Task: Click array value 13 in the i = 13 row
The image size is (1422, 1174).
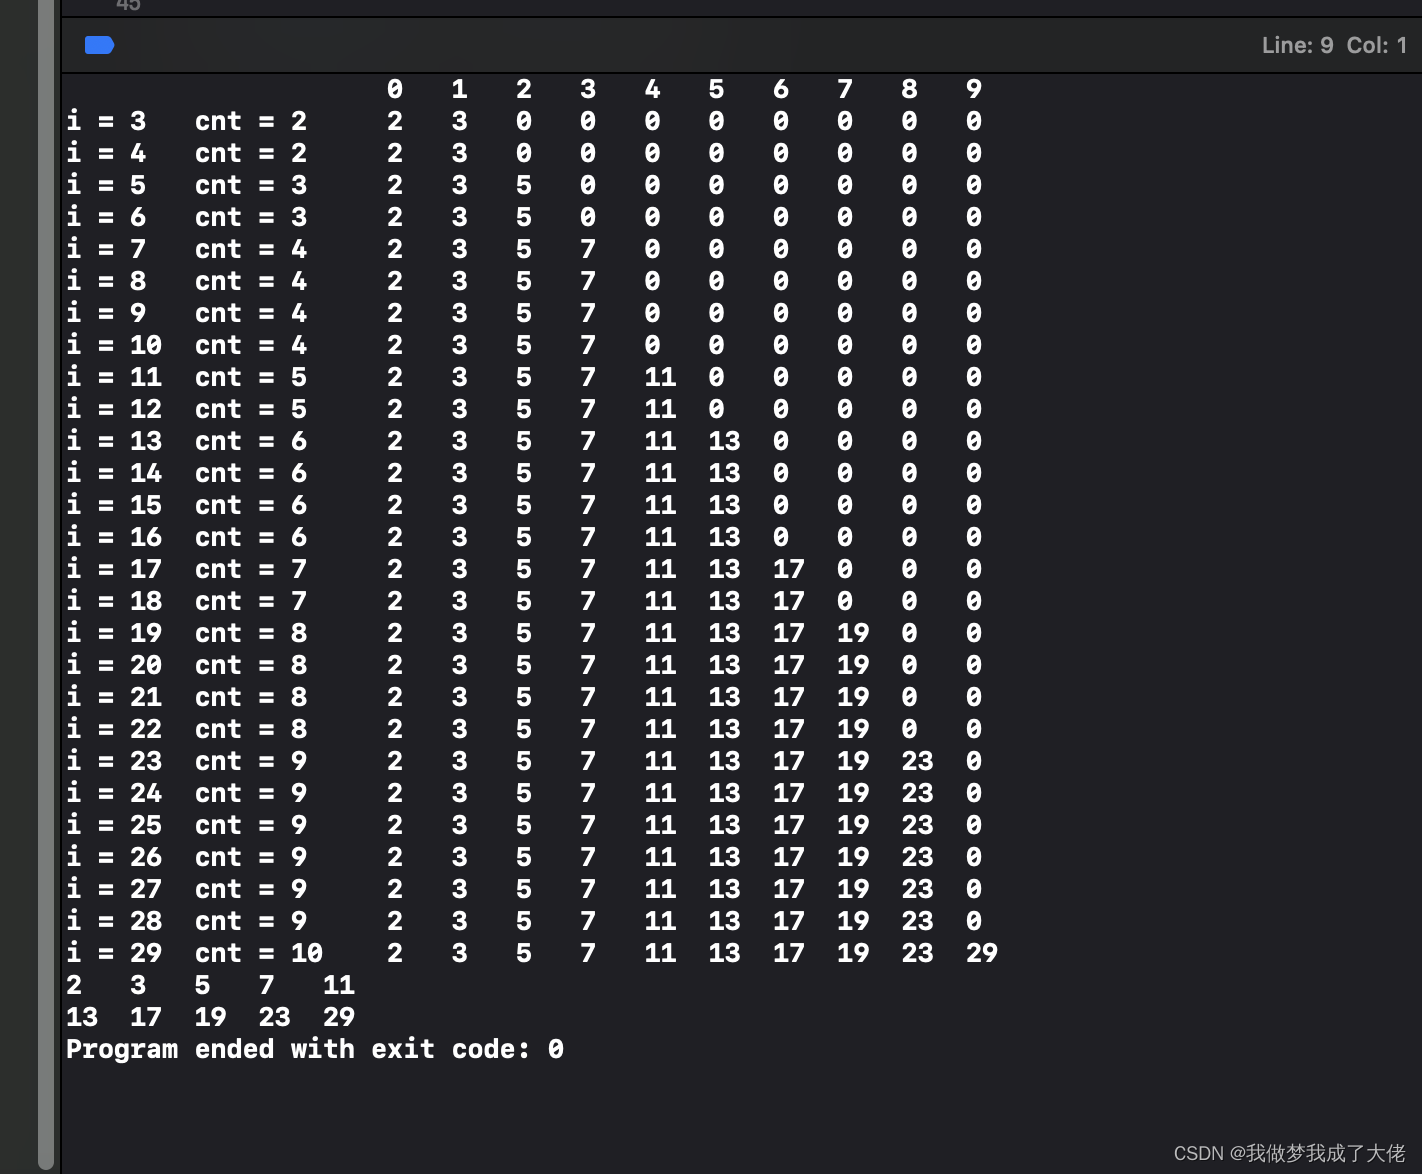Action: [724, 441]
